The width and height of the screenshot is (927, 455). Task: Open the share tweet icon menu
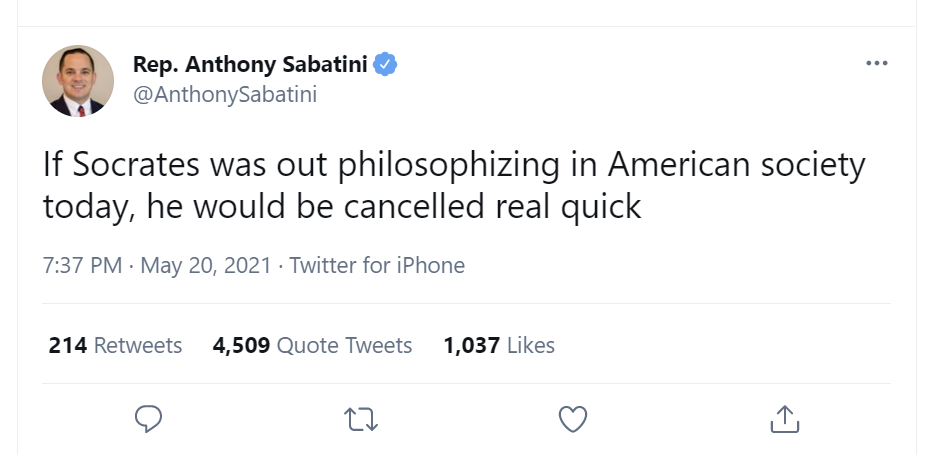[x=785, y=419]
